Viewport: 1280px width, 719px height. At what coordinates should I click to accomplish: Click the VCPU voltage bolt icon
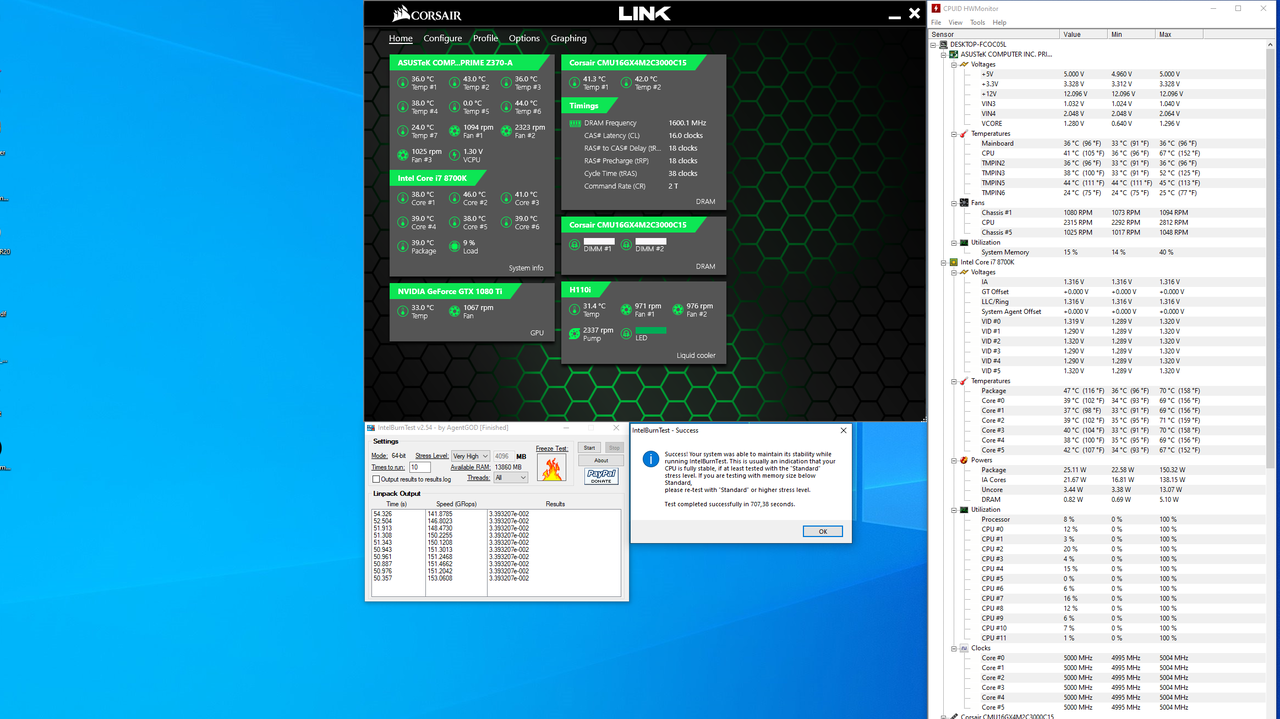coord(454,155)
